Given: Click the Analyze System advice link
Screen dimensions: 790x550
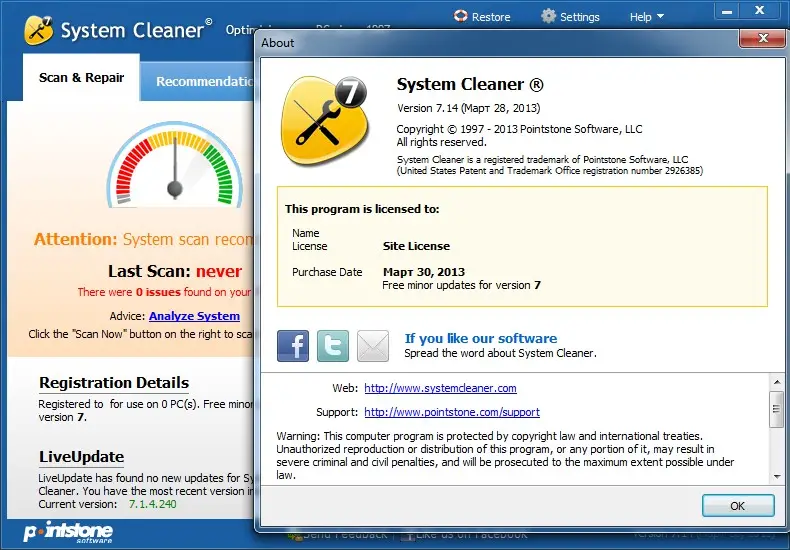Looking at the screenshot, I should 194,316.
